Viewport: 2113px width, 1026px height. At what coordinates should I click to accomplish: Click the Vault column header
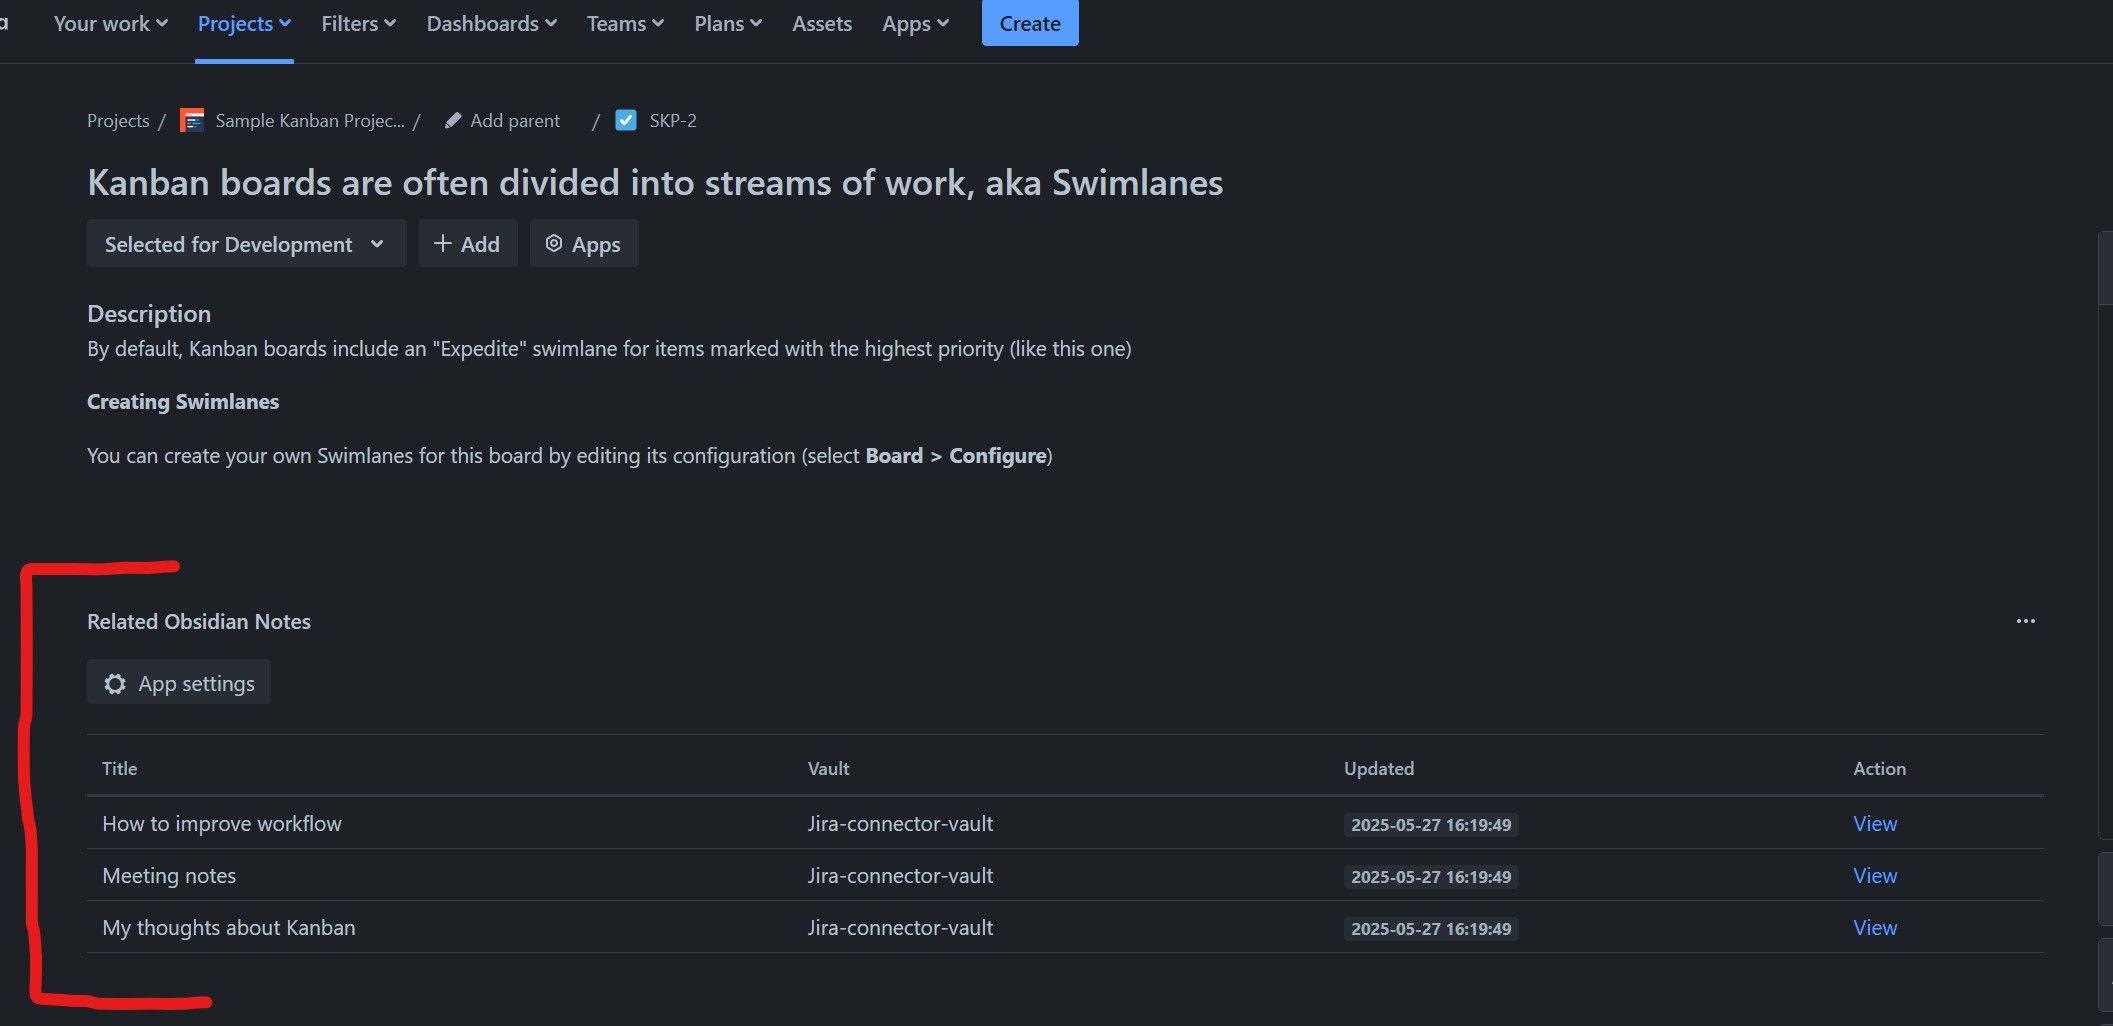828,769
